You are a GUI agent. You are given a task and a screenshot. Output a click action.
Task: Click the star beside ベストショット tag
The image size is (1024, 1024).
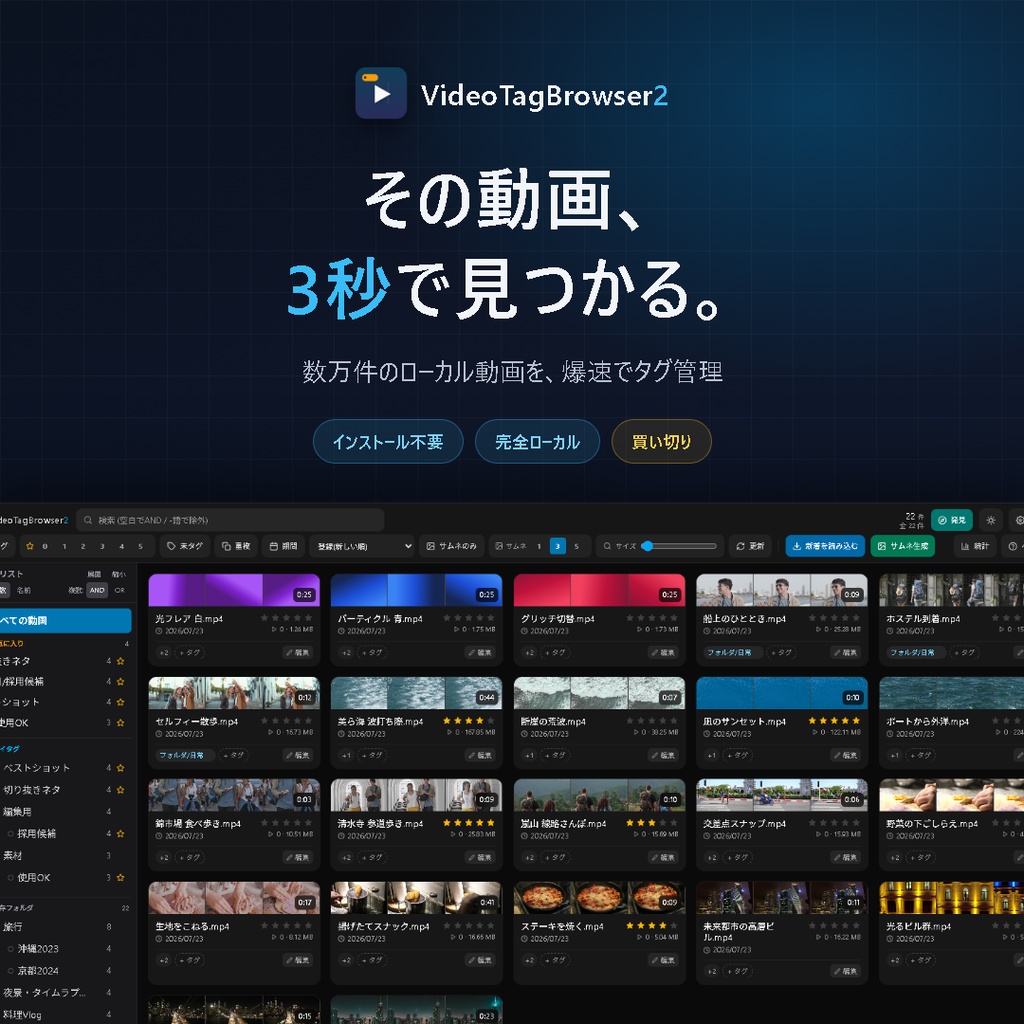[120, 768]
